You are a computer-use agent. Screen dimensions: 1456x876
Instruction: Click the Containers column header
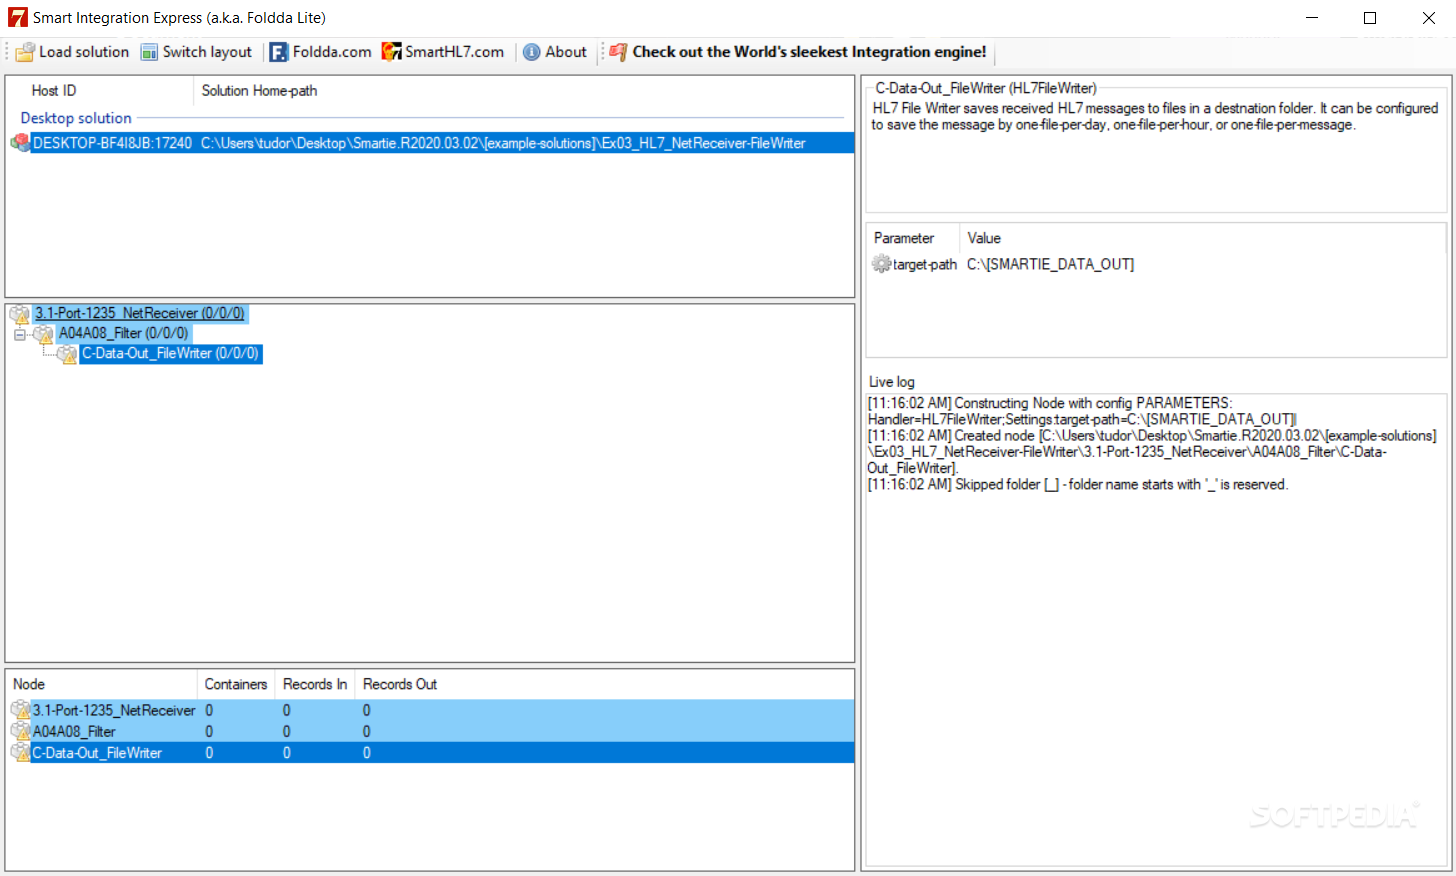pos(236,684)
